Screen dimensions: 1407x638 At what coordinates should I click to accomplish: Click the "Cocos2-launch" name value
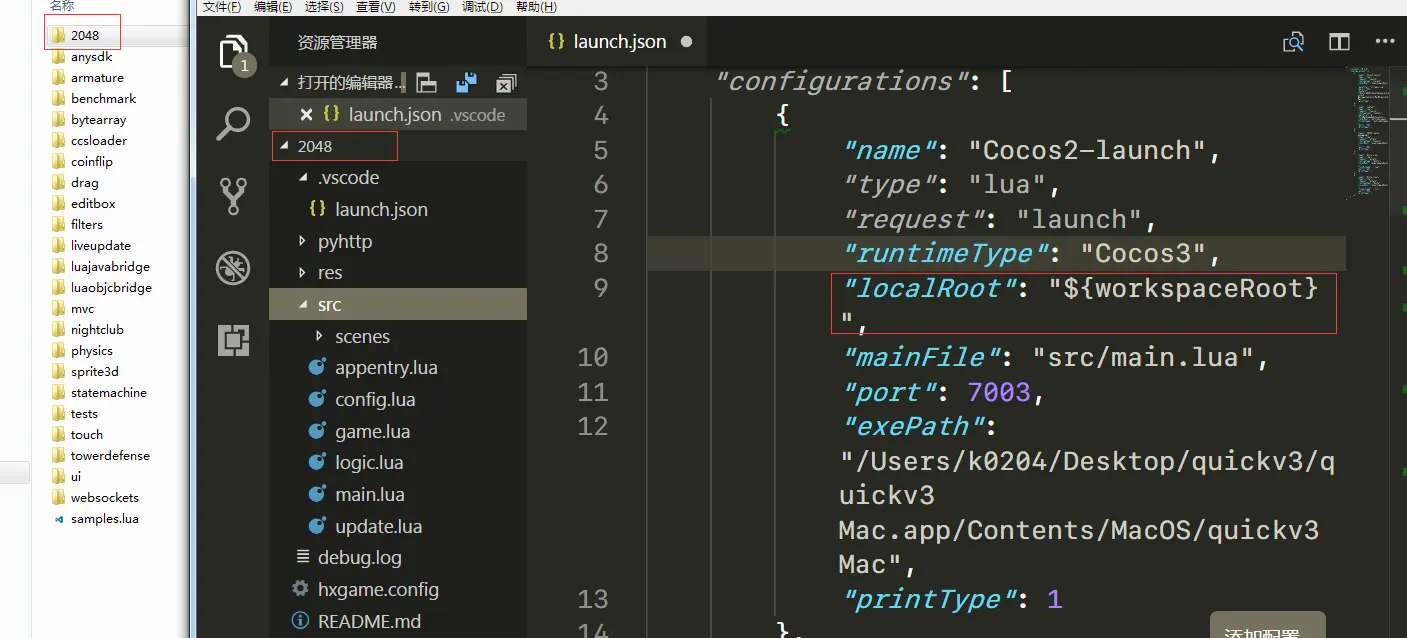(1094, 150)
